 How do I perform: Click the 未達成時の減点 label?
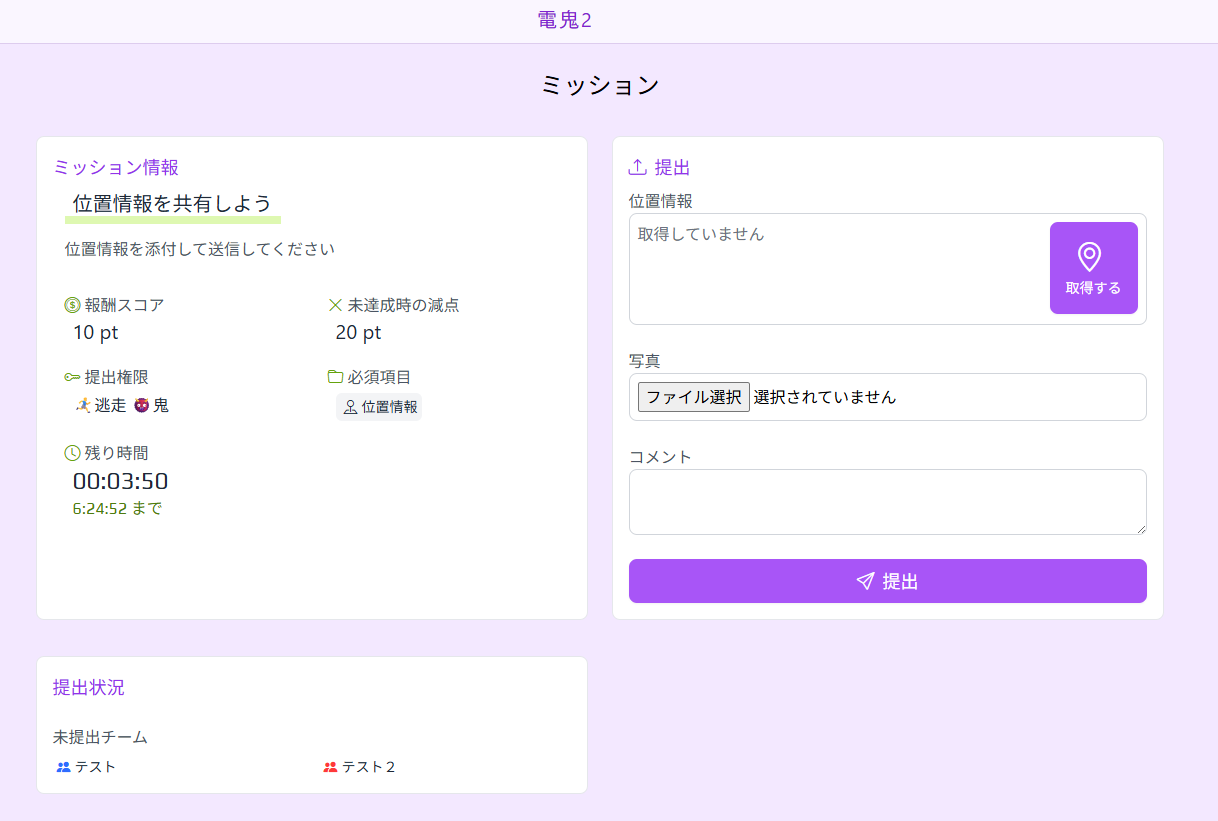[x=404, y=305]
